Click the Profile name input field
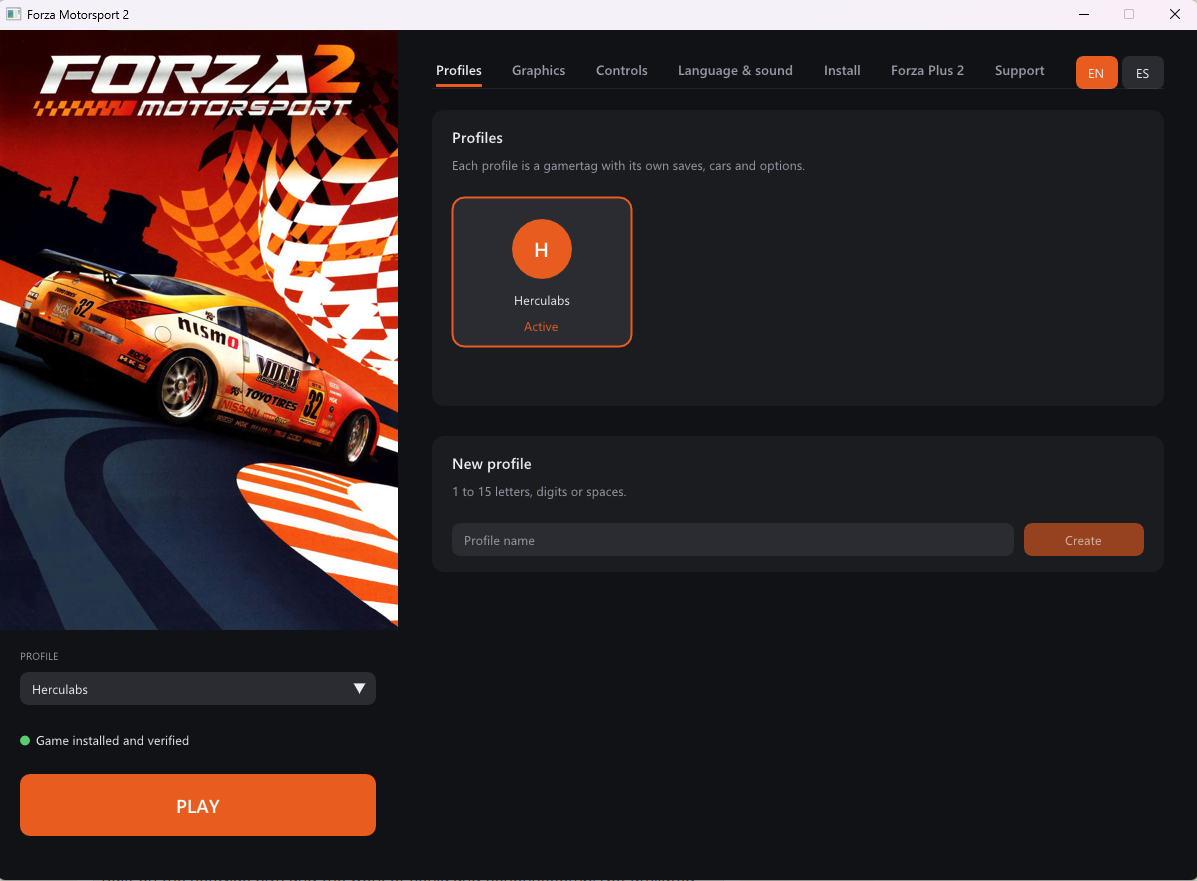 [732, 540]
